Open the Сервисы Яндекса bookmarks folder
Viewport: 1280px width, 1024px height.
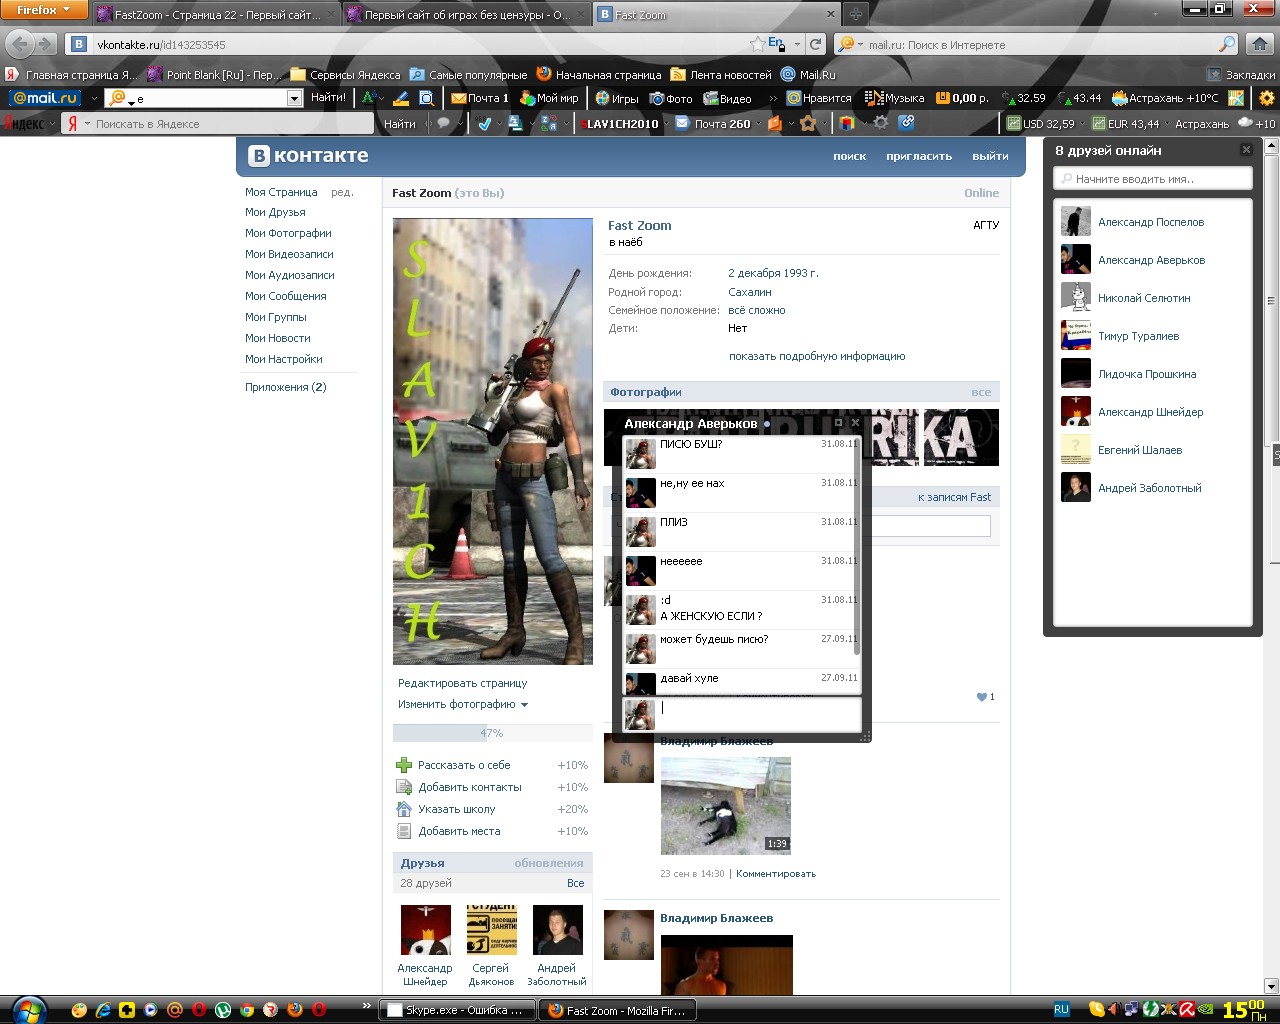coord(345,74)
